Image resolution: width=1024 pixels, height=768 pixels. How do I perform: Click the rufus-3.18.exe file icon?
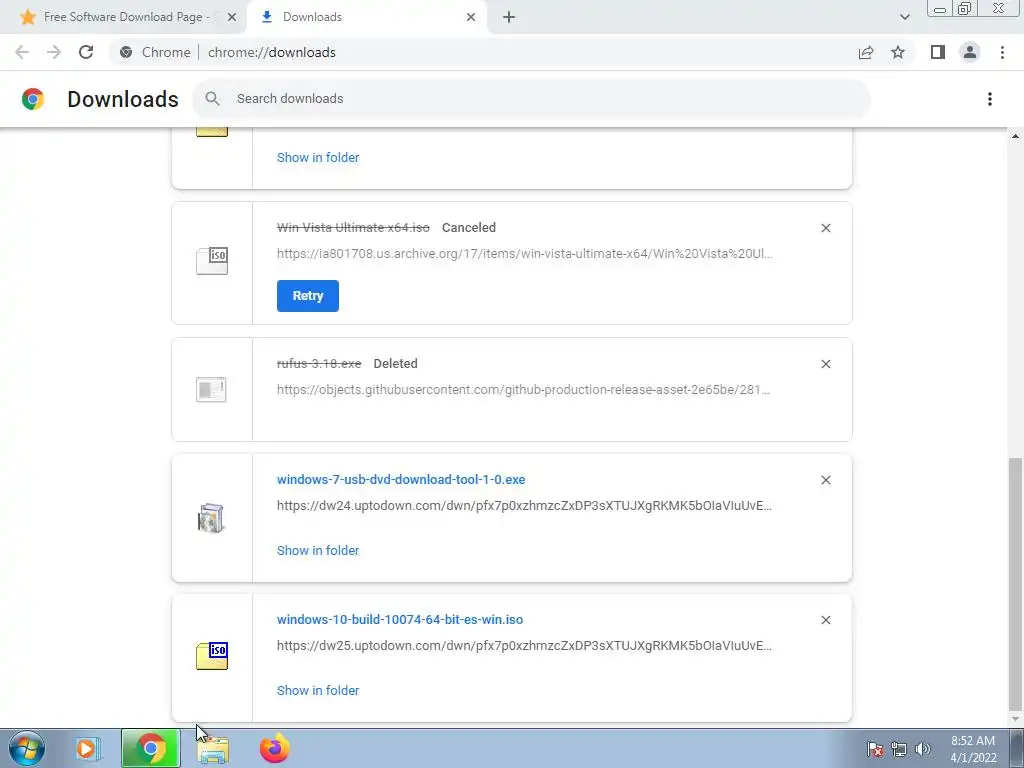[211, 390]
